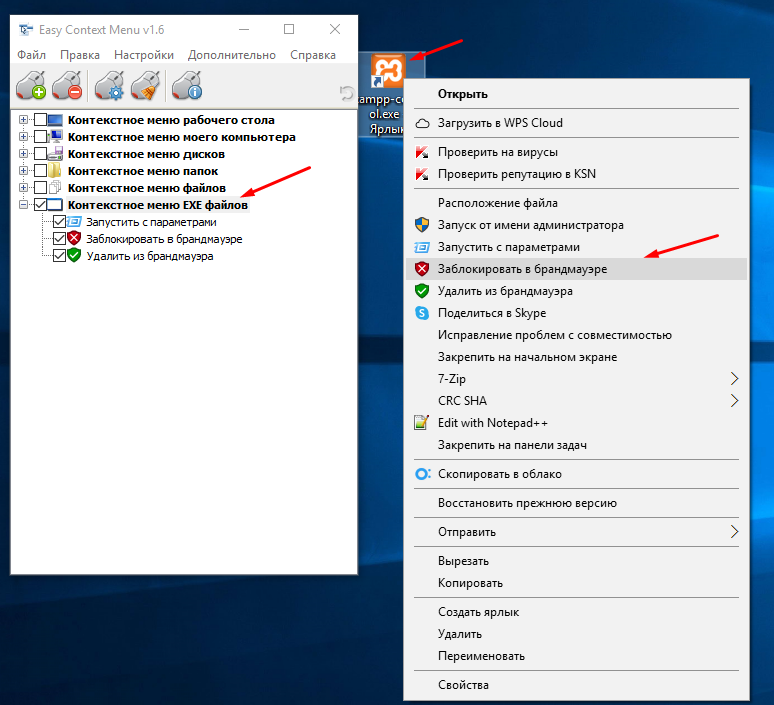Click the Easy Context Menu title bar icon
774x705 pixels.
[x=26, y=30]
